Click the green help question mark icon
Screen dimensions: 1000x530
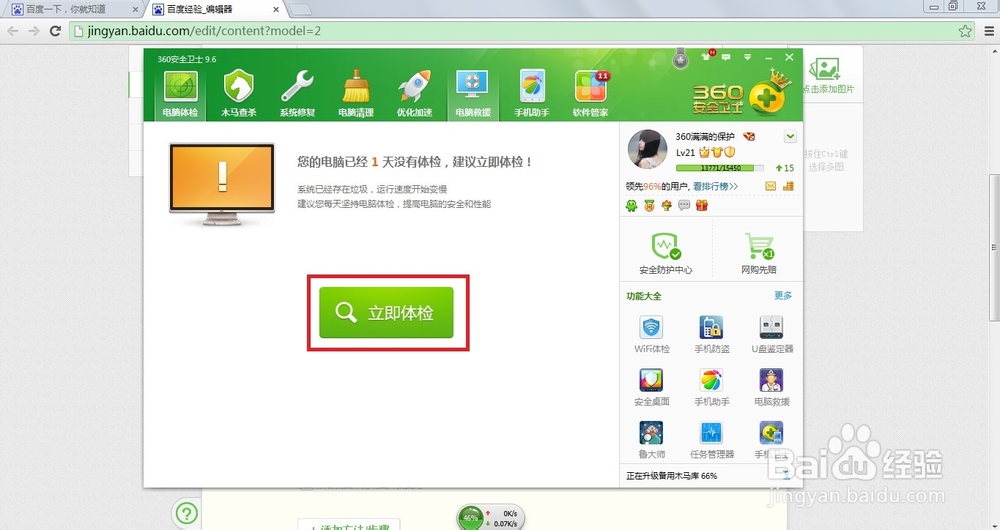point(186,513)
